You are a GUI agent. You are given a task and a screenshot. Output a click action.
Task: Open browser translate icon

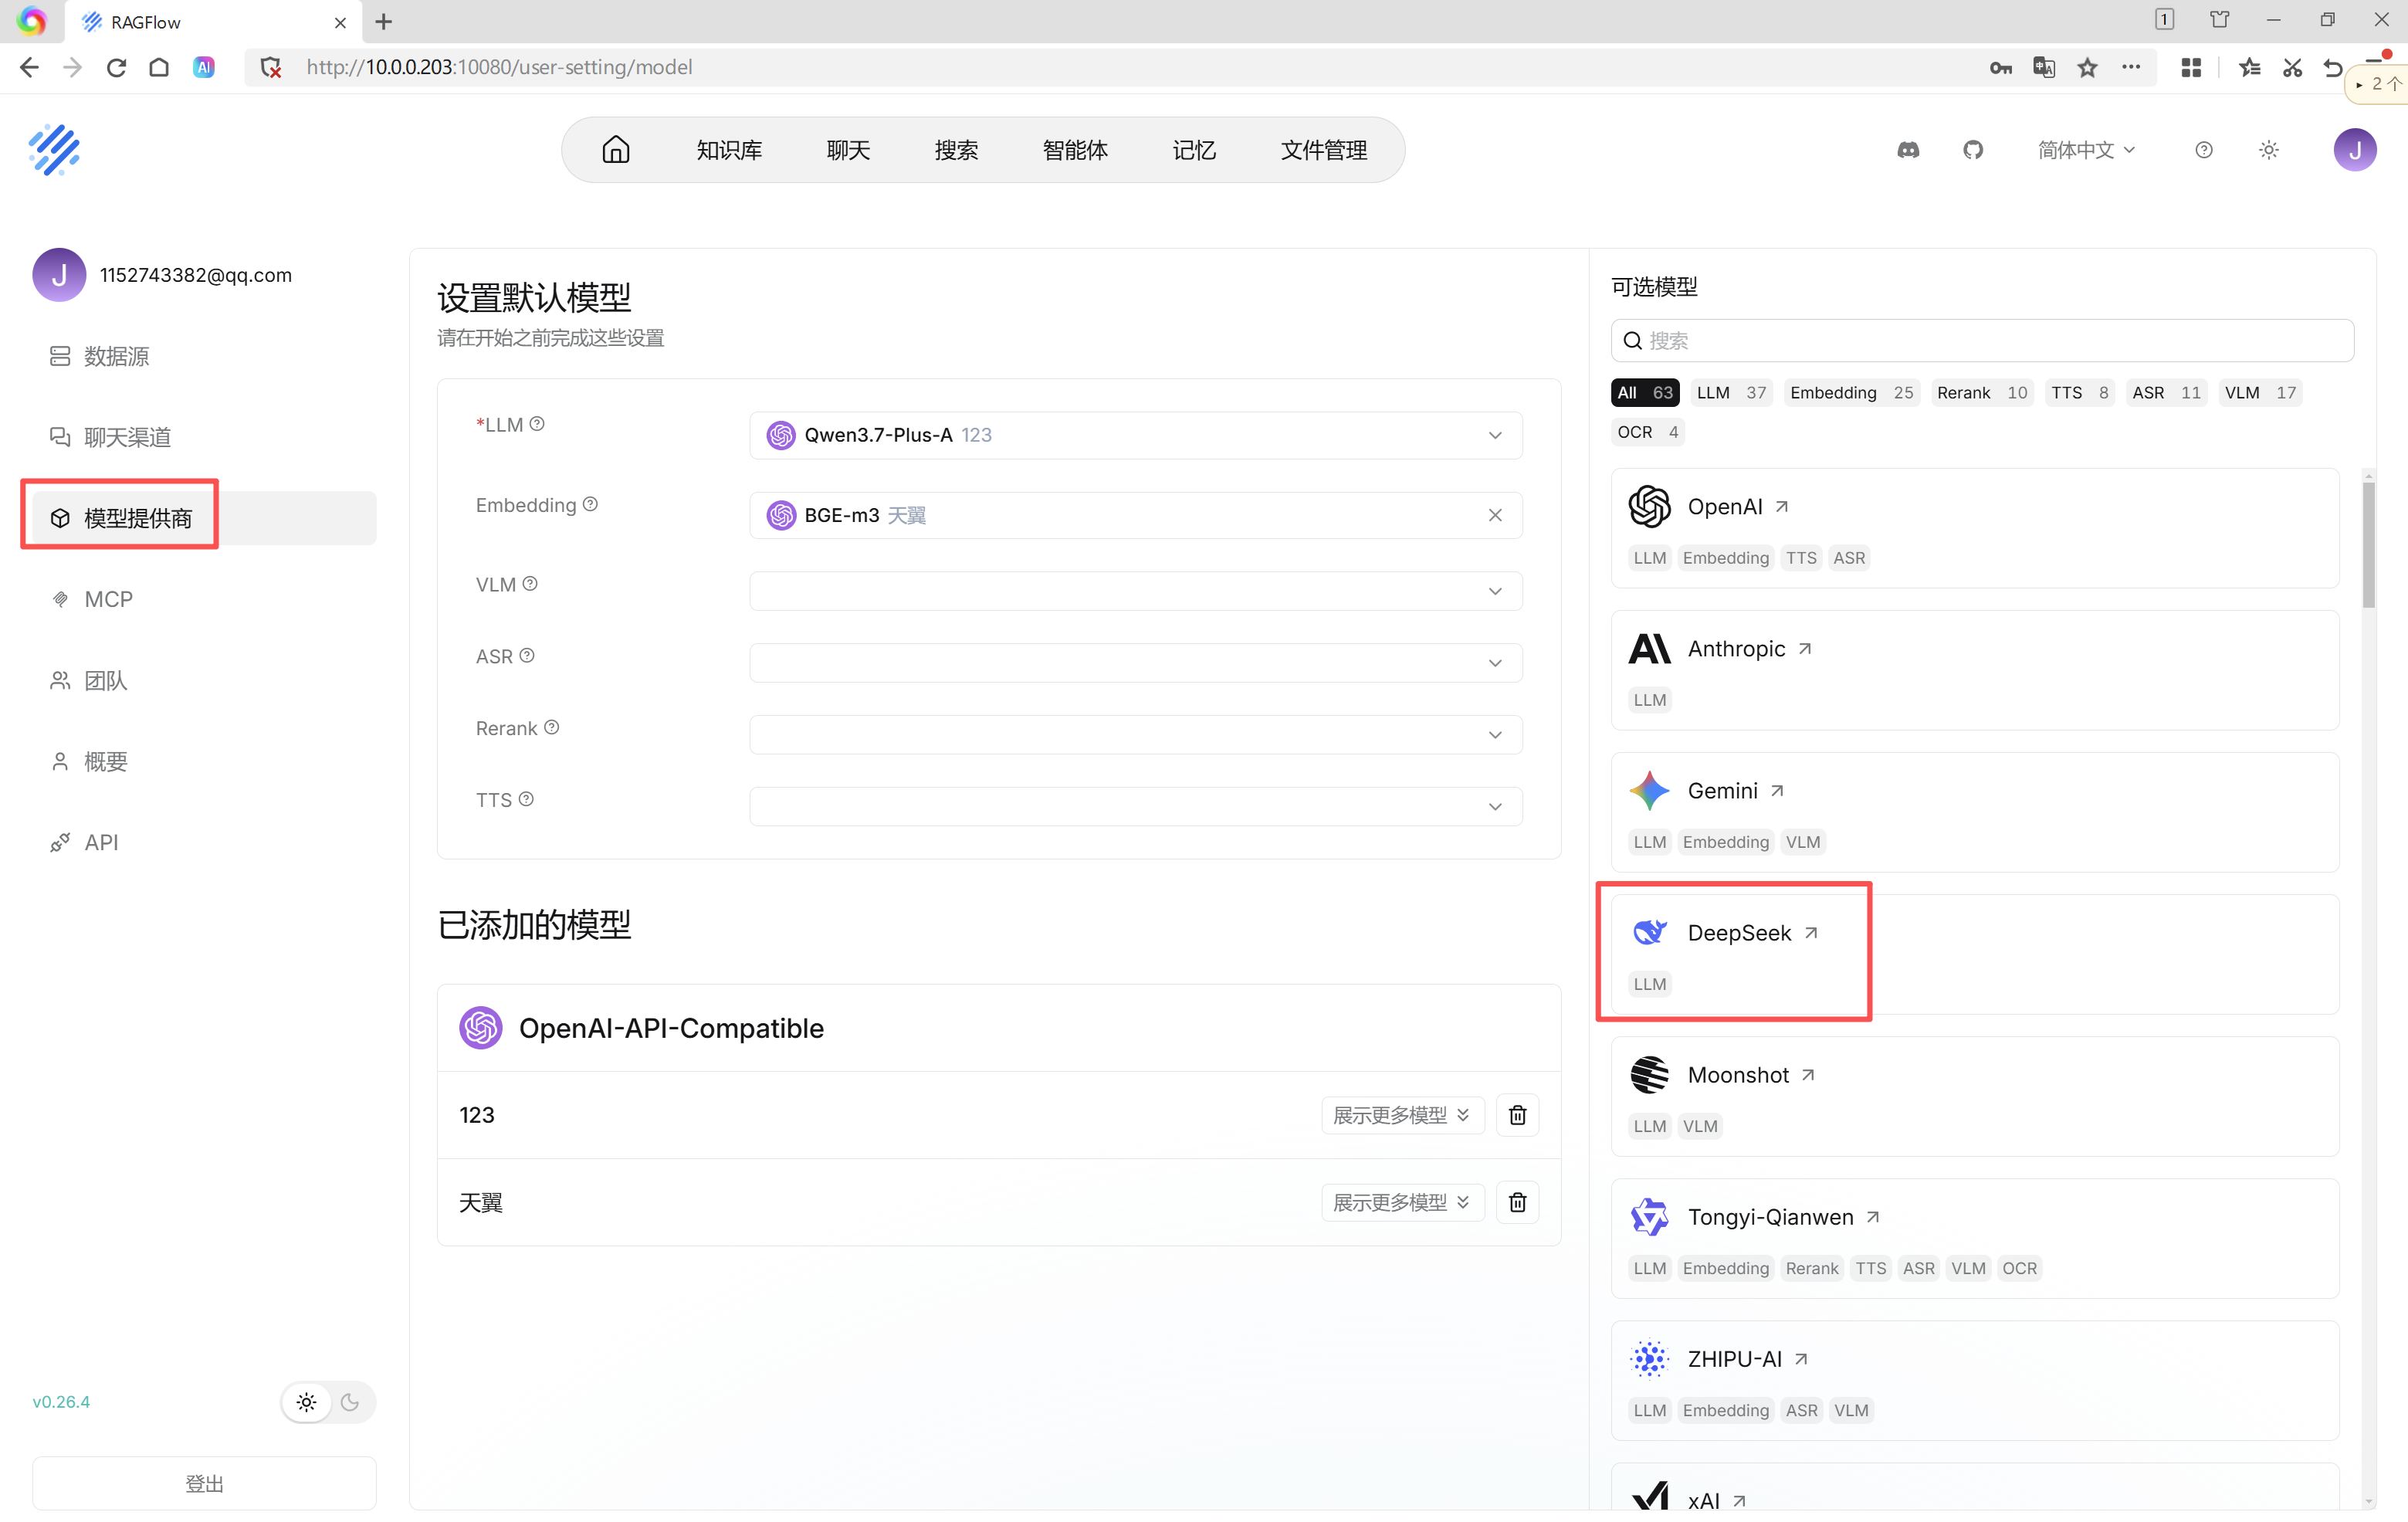(2044, 67)
